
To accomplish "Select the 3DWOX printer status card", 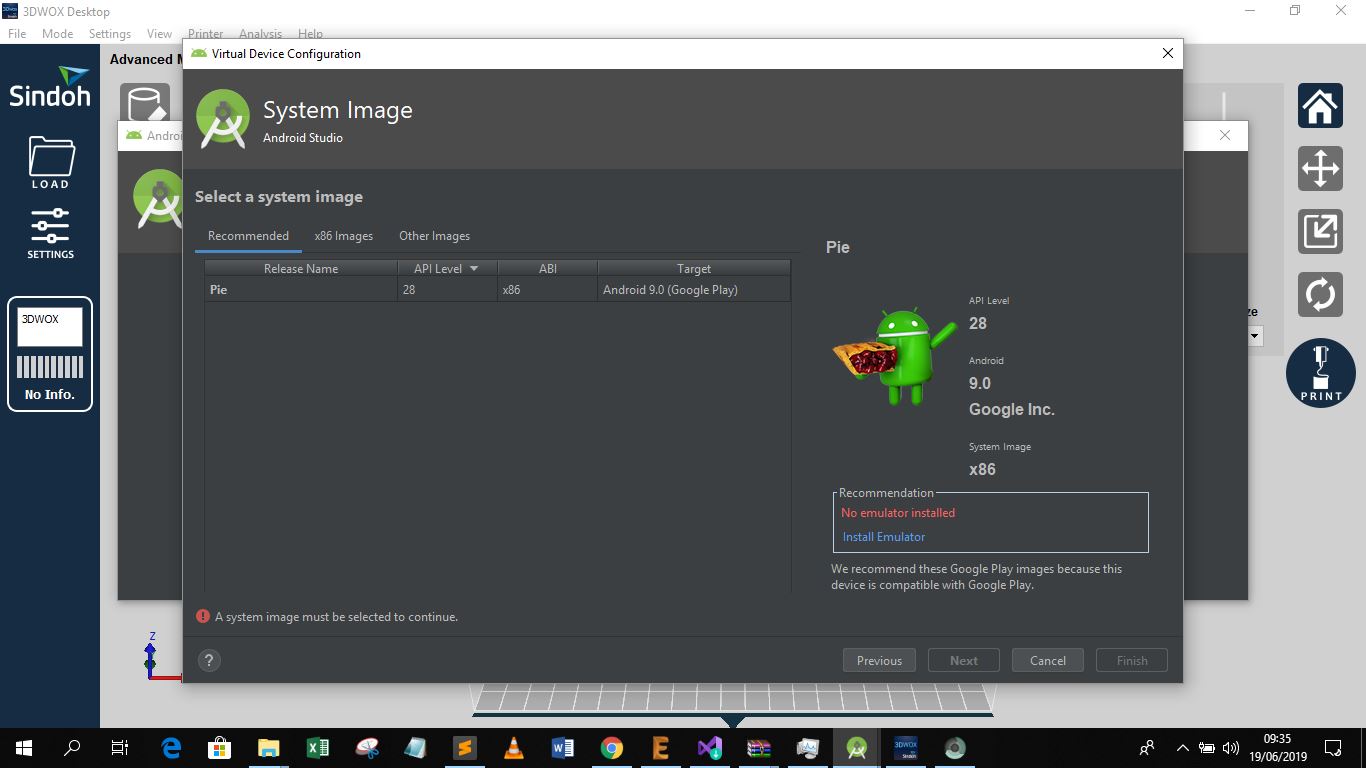I will coord(50,354).
